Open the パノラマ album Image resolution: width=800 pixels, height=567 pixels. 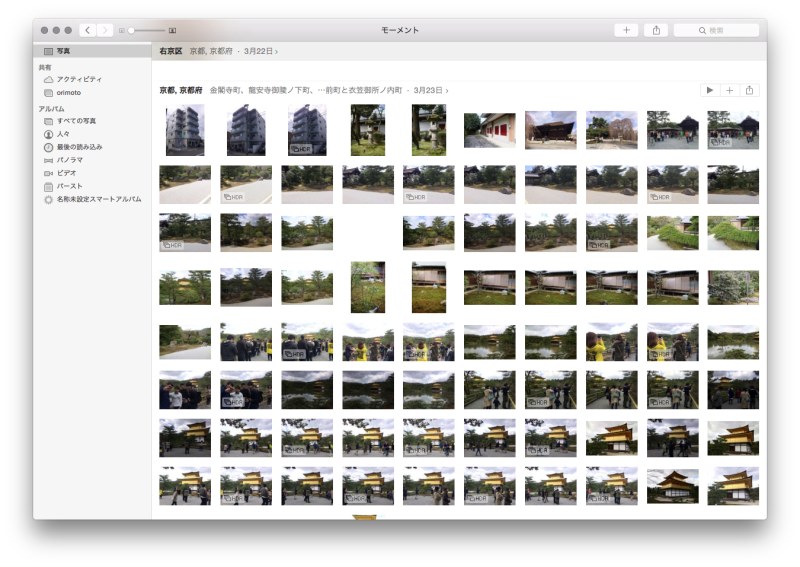point(69,160)
